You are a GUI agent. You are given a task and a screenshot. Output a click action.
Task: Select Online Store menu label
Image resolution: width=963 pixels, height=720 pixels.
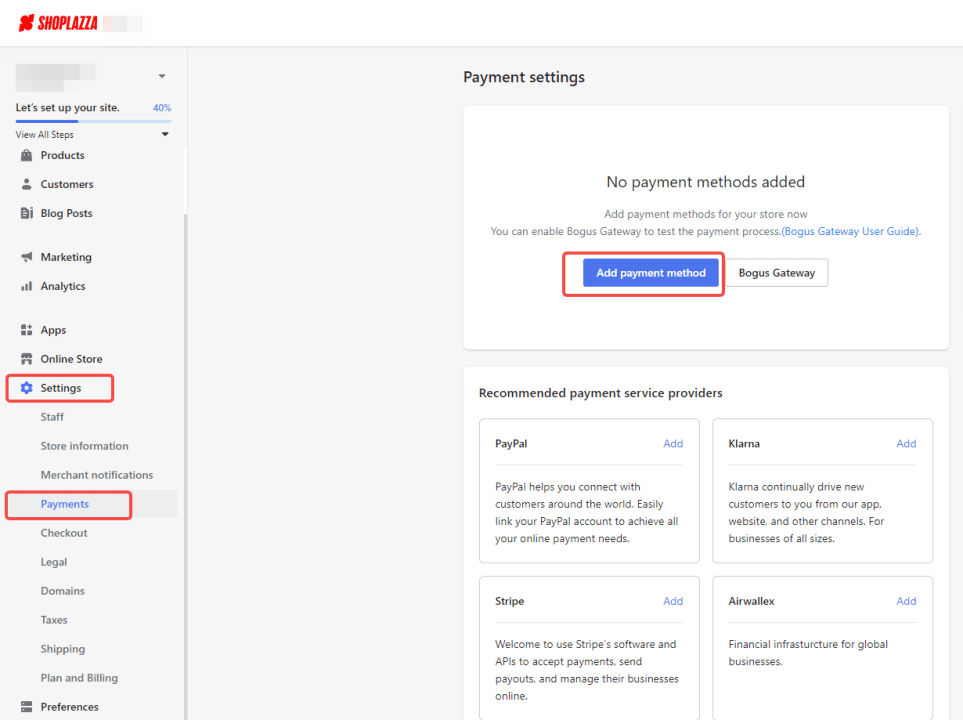coord(71,359)
